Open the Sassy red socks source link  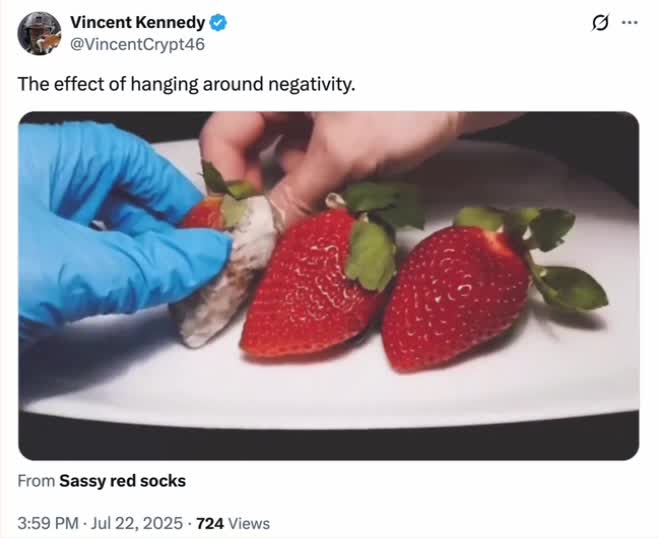[x=122, y=481]
